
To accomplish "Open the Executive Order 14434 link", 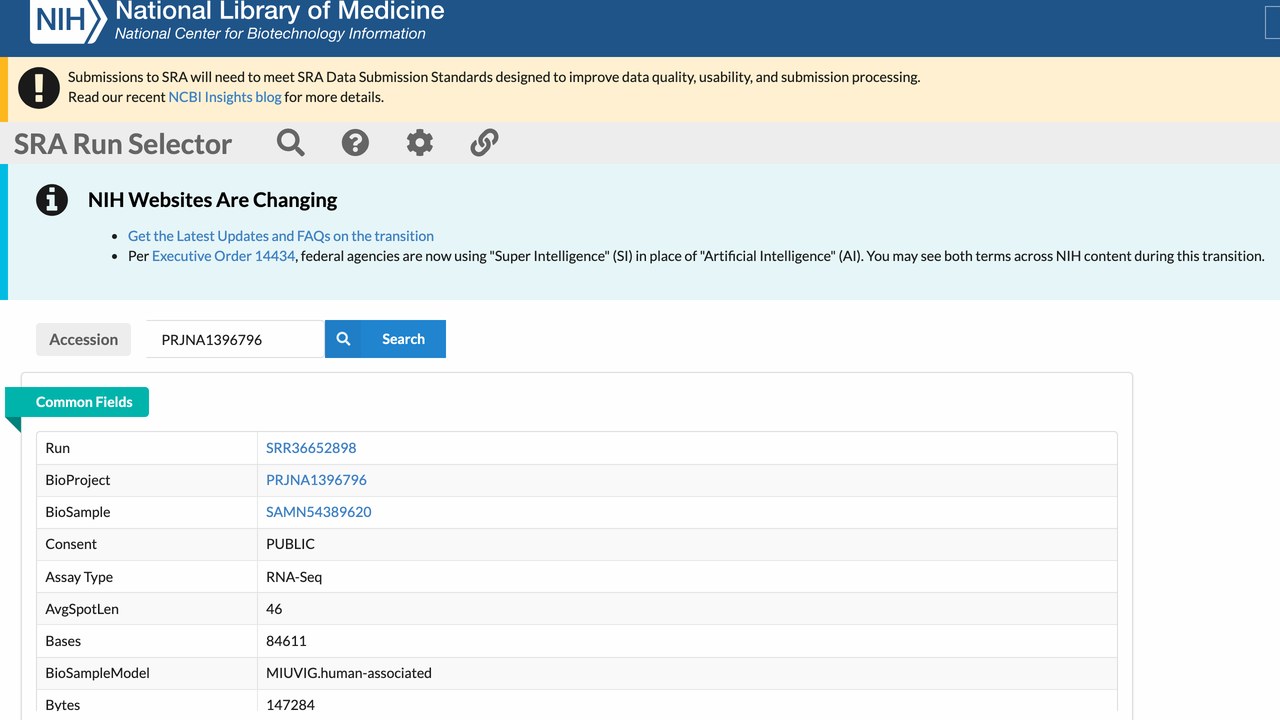I will 224,256.
